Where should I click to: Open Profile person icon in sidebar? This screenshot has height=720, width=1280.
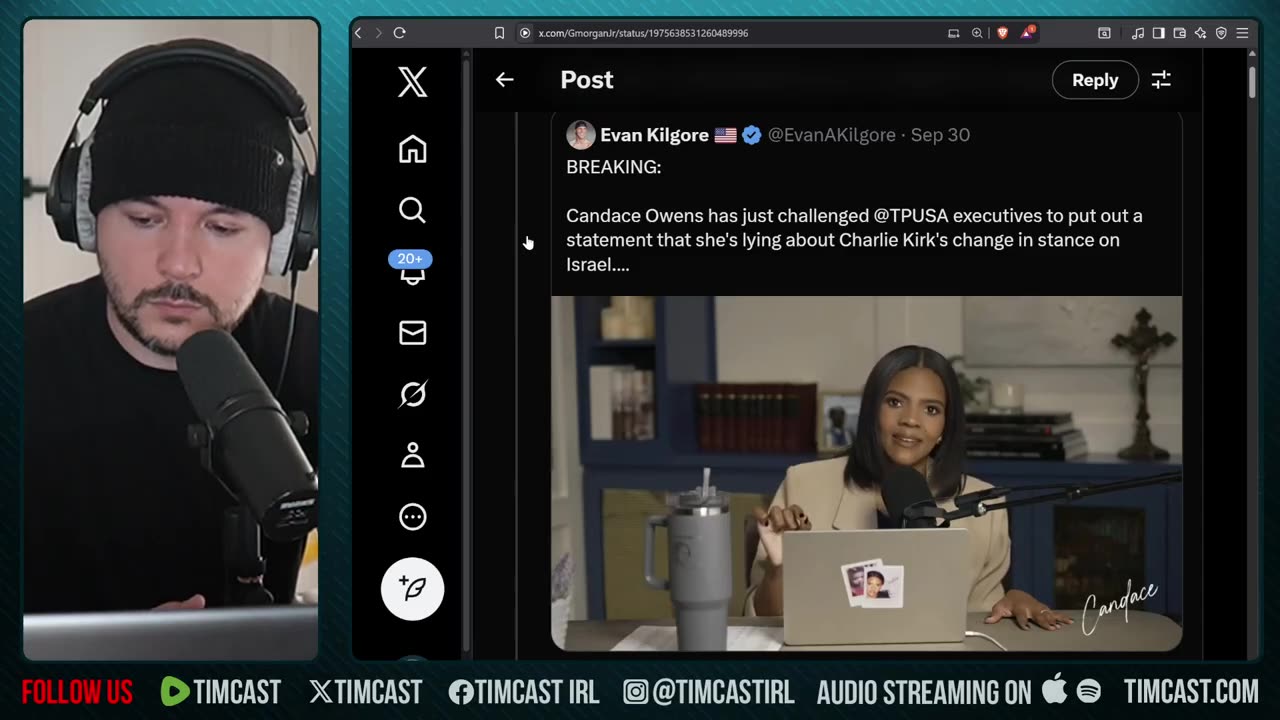412,456
